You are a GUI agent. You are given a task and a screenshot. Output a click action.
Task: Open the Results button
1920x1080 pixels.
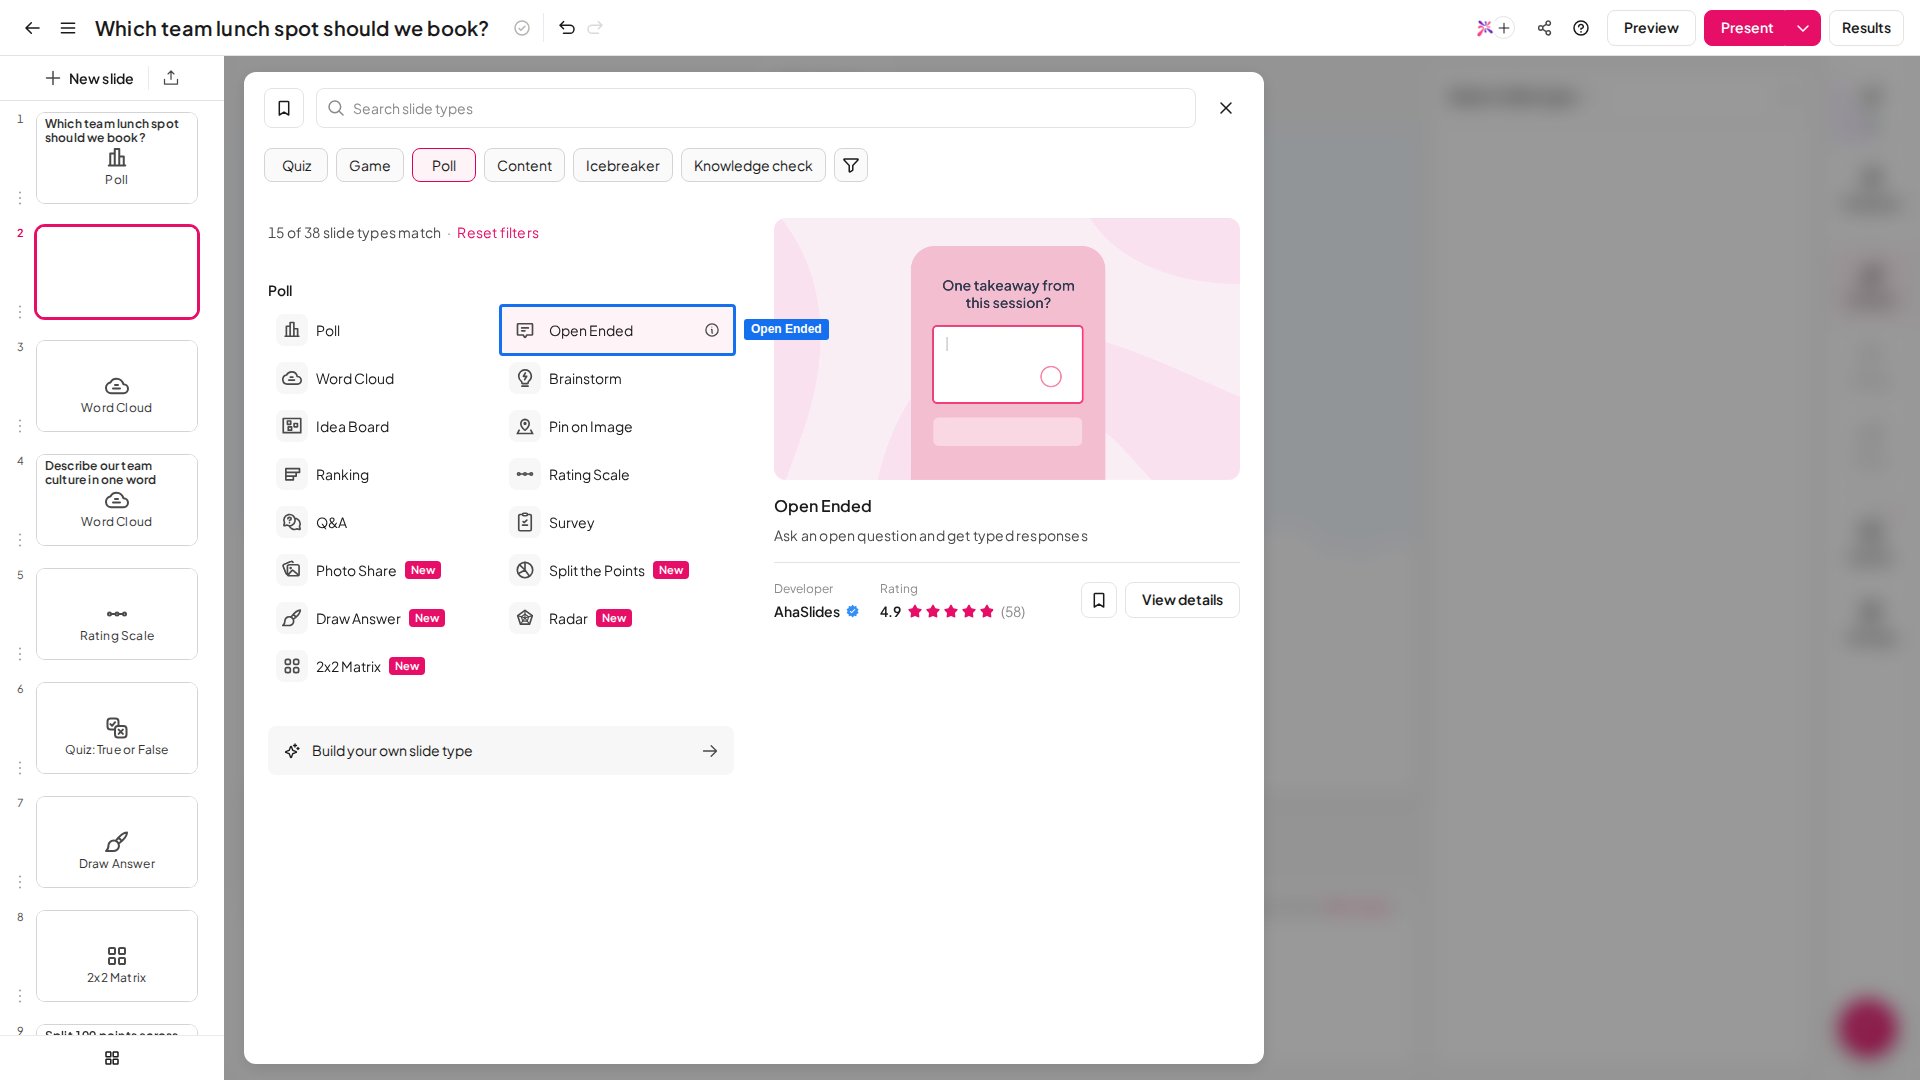[x=1866, y=28]
